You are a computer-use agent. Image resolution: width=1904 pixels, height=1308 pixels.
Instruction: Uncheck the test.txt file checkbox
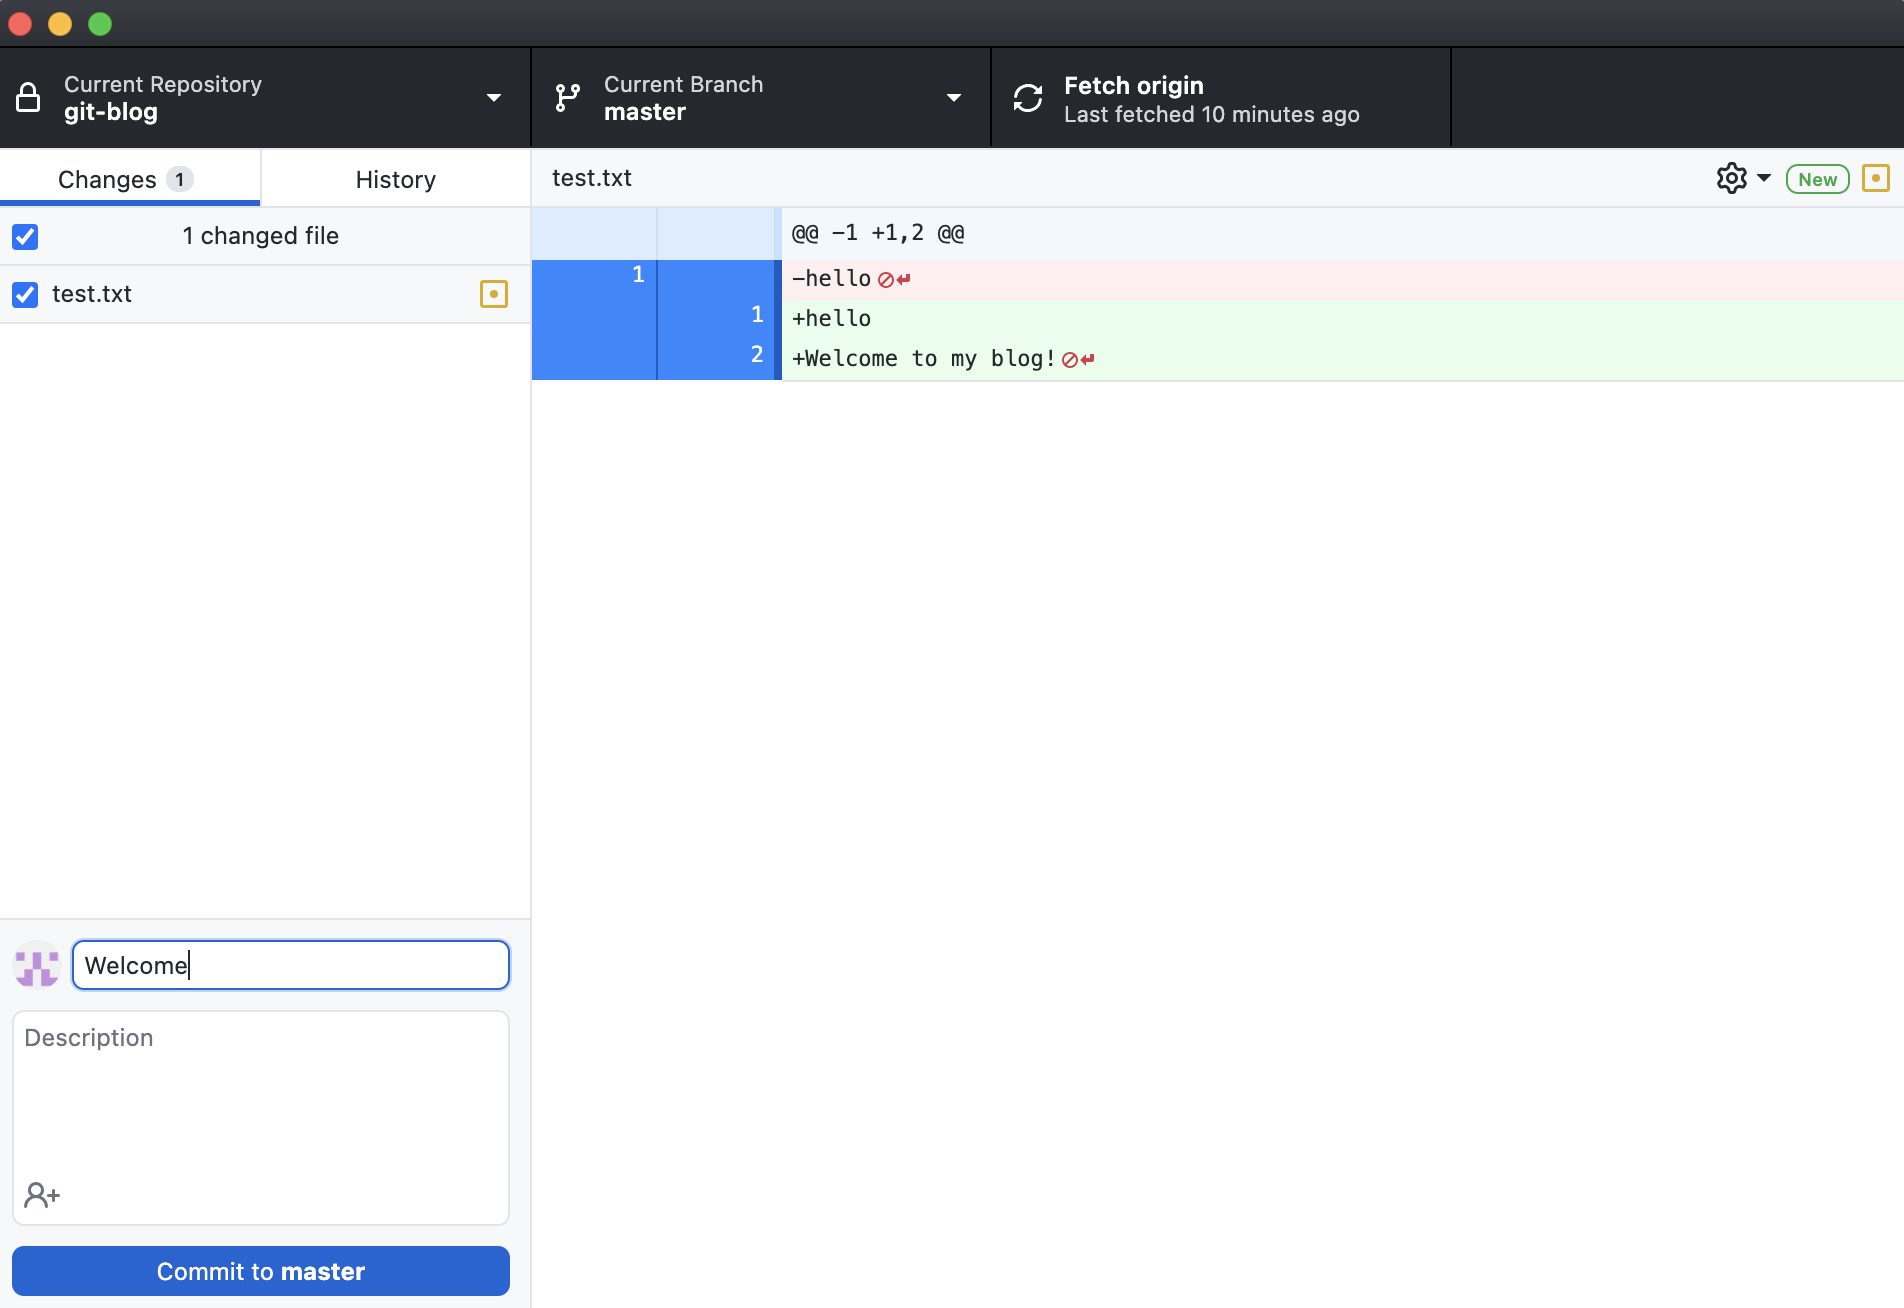click(25, 295)
